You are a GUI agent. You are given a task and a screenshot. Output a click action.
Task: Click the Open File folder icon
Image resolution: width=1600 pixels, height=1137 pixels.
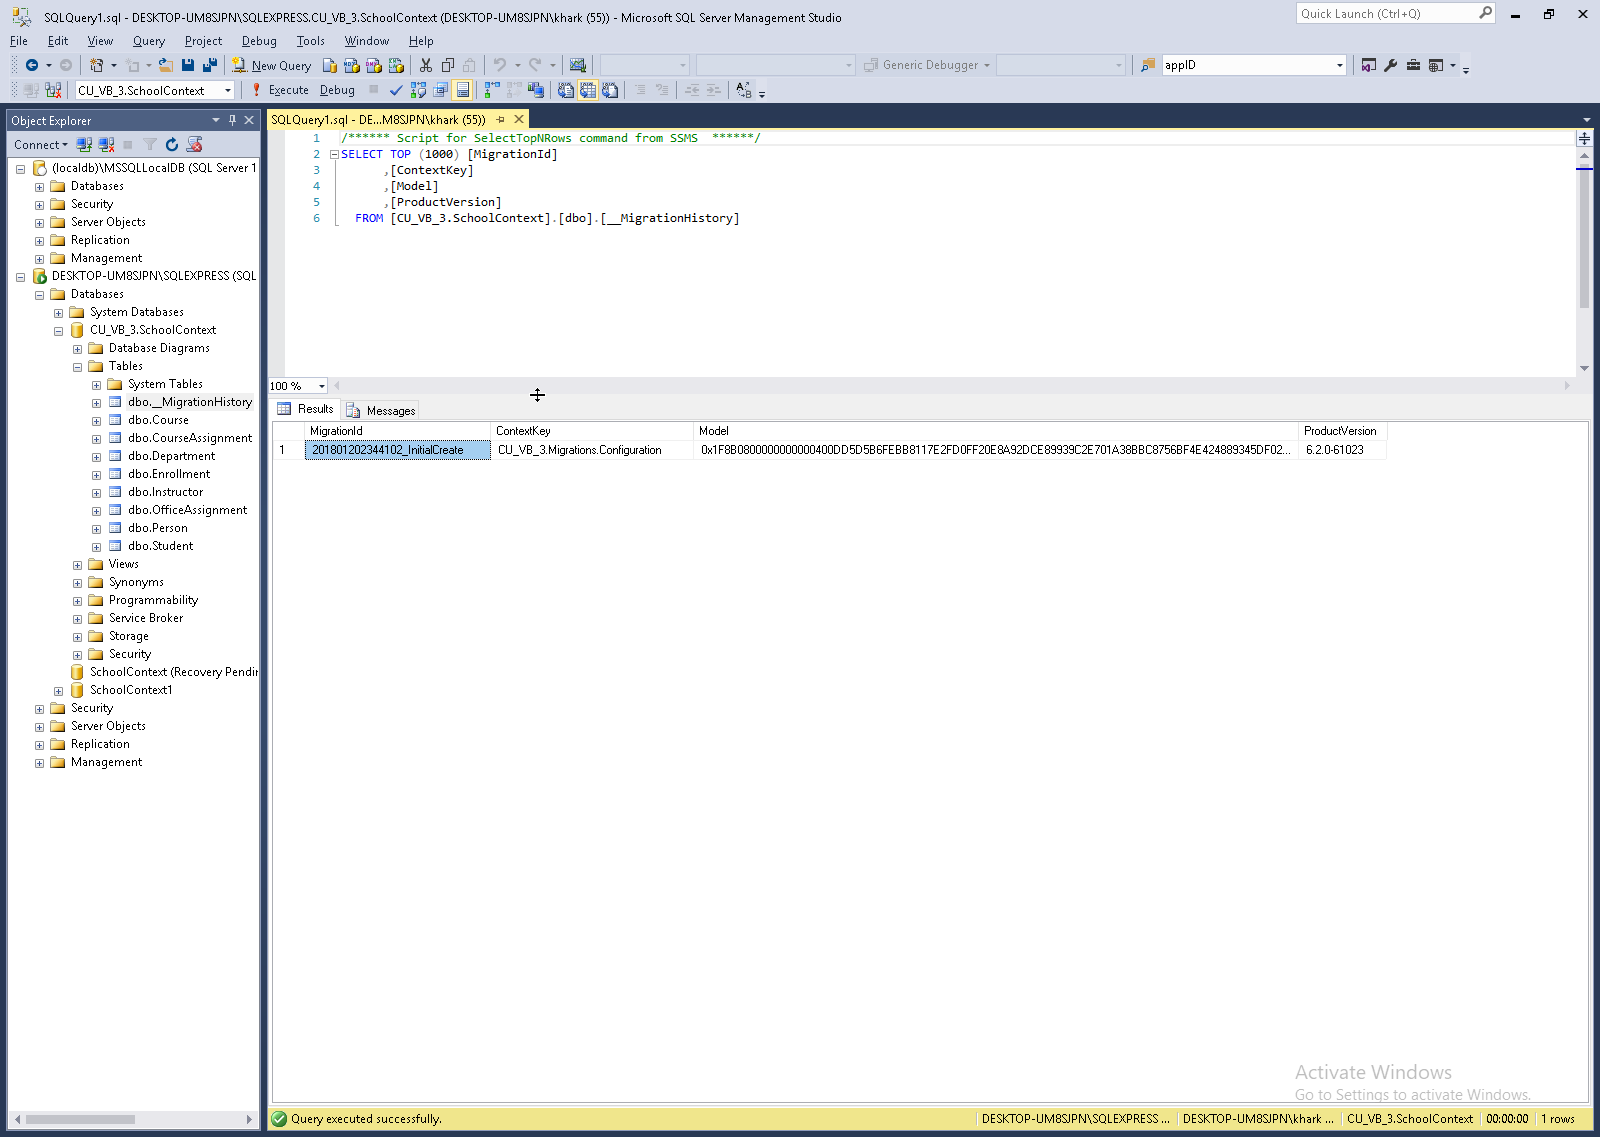pos(166,65)
